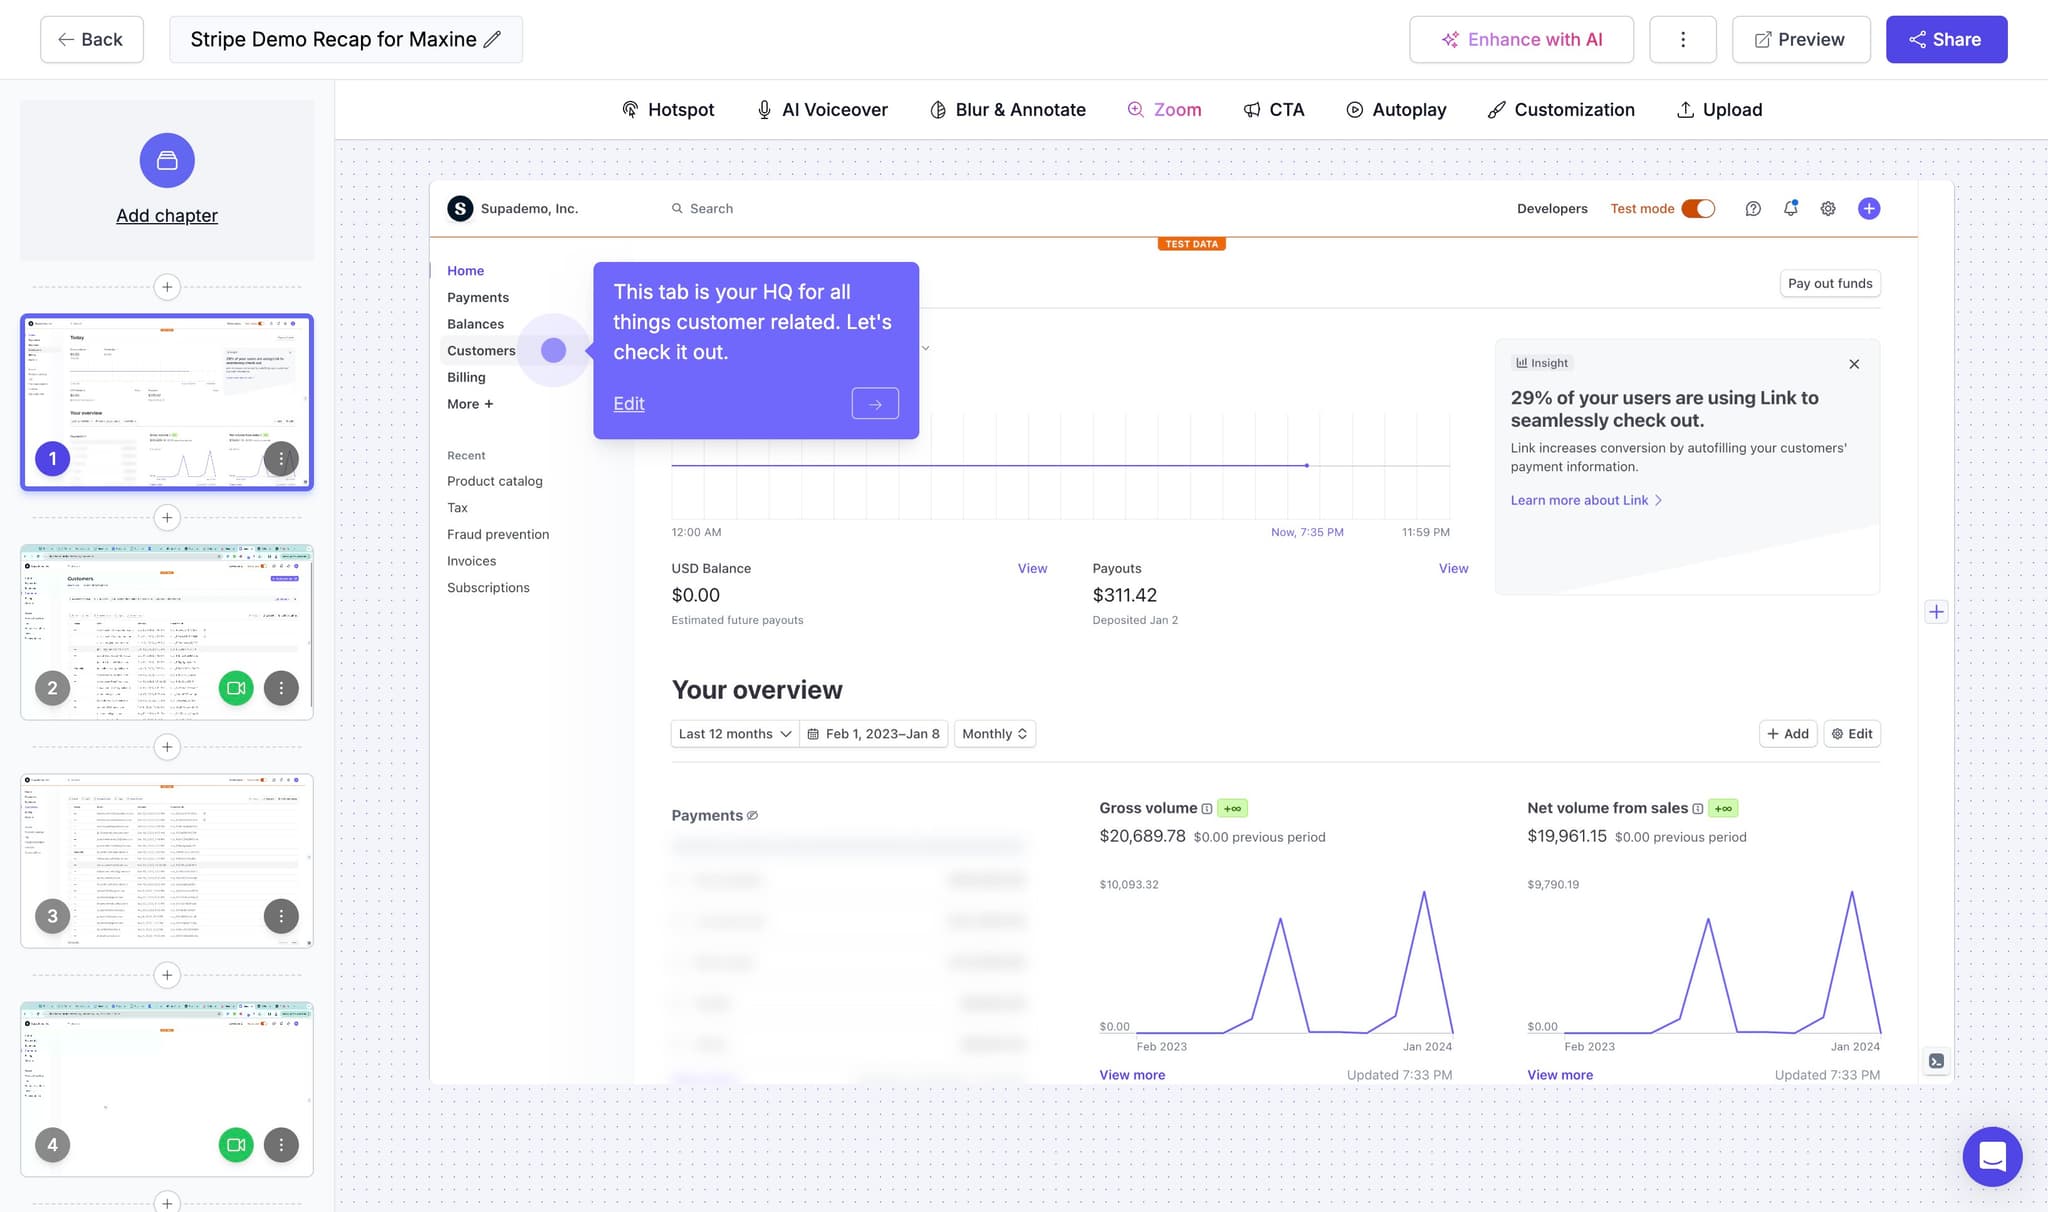
Task: Open the Stripe notifications bell
Action: (1790, 208)
